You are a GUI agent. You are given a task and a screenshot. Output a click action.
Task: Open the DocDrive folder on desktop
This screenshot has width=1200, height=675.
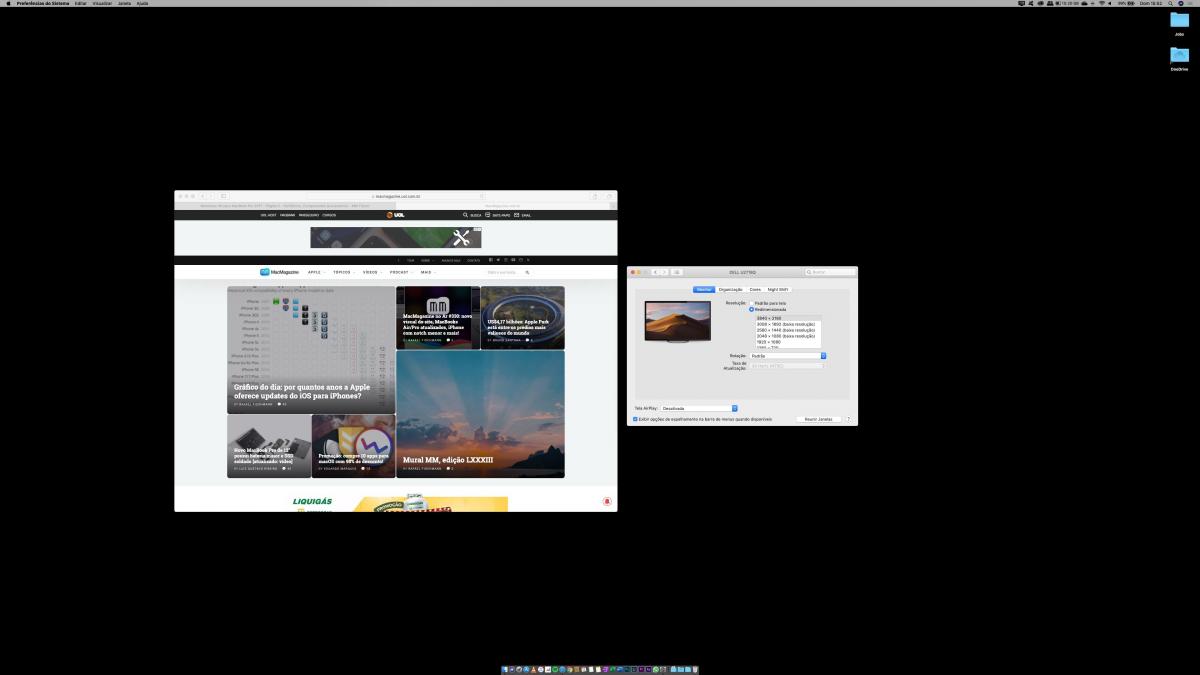1179,58
